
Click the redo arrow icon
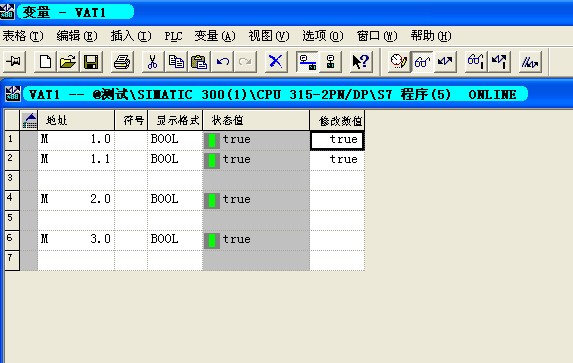pyautogui.click(x=245, y=61)
